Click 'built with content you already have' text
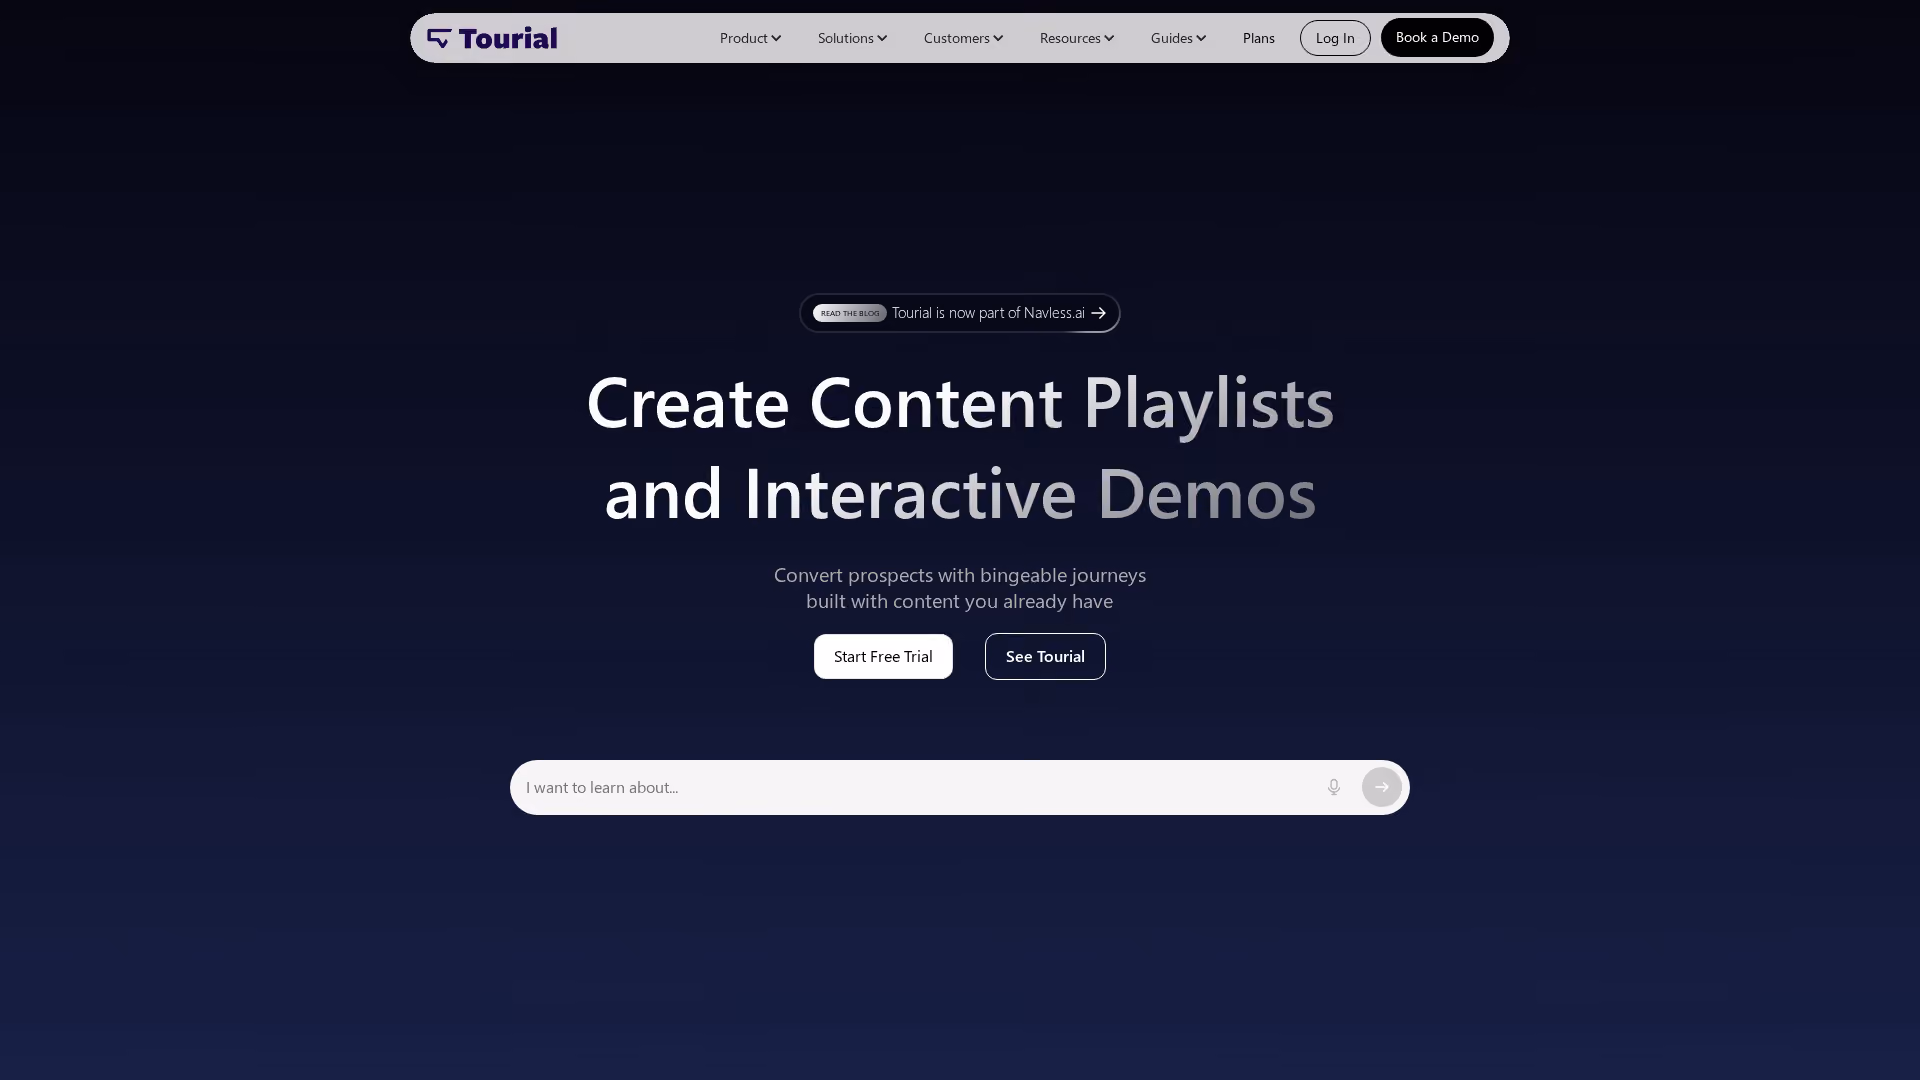1920x1080 pixels. pyautogui.click(x=959, y=601)
